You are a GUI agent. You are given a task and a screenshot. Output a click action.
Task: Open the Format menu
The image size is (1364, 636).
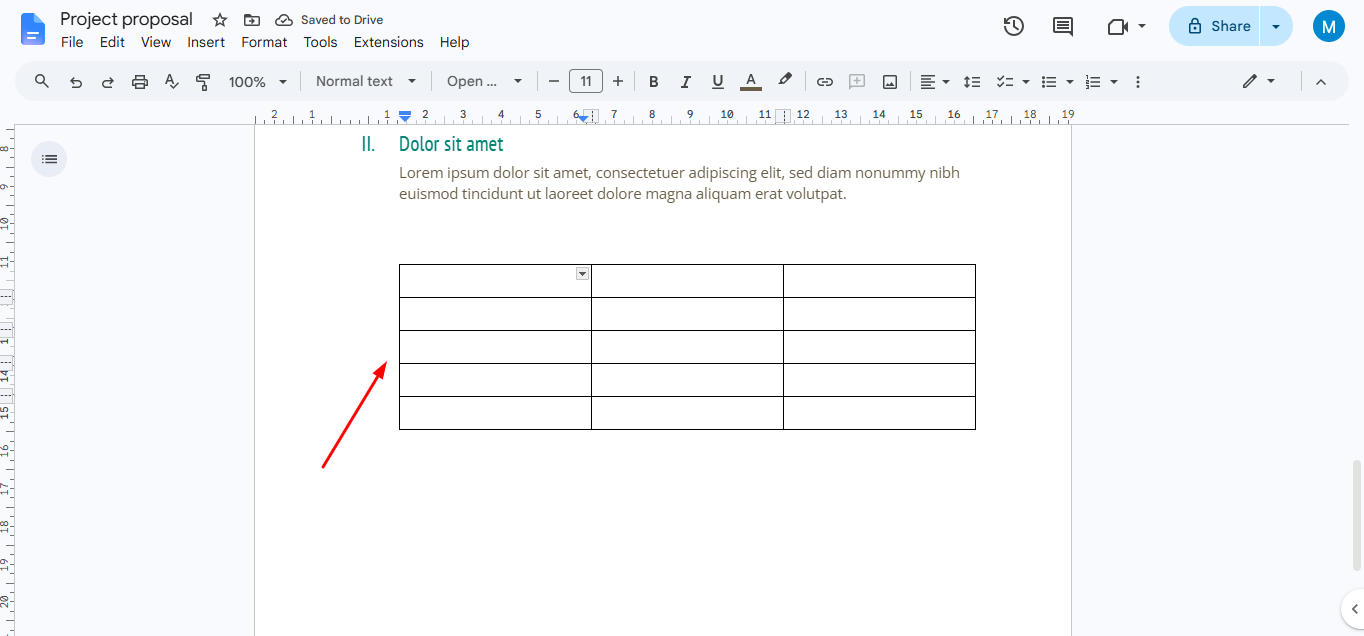264,42
